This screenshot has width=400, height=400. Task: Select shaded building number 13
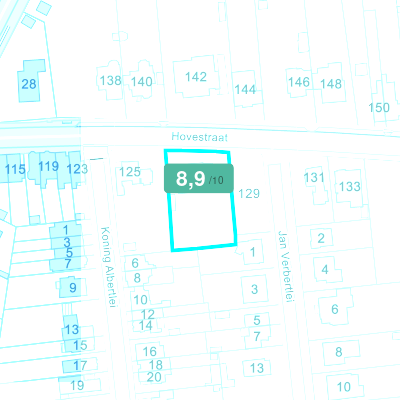coord(71,329)
